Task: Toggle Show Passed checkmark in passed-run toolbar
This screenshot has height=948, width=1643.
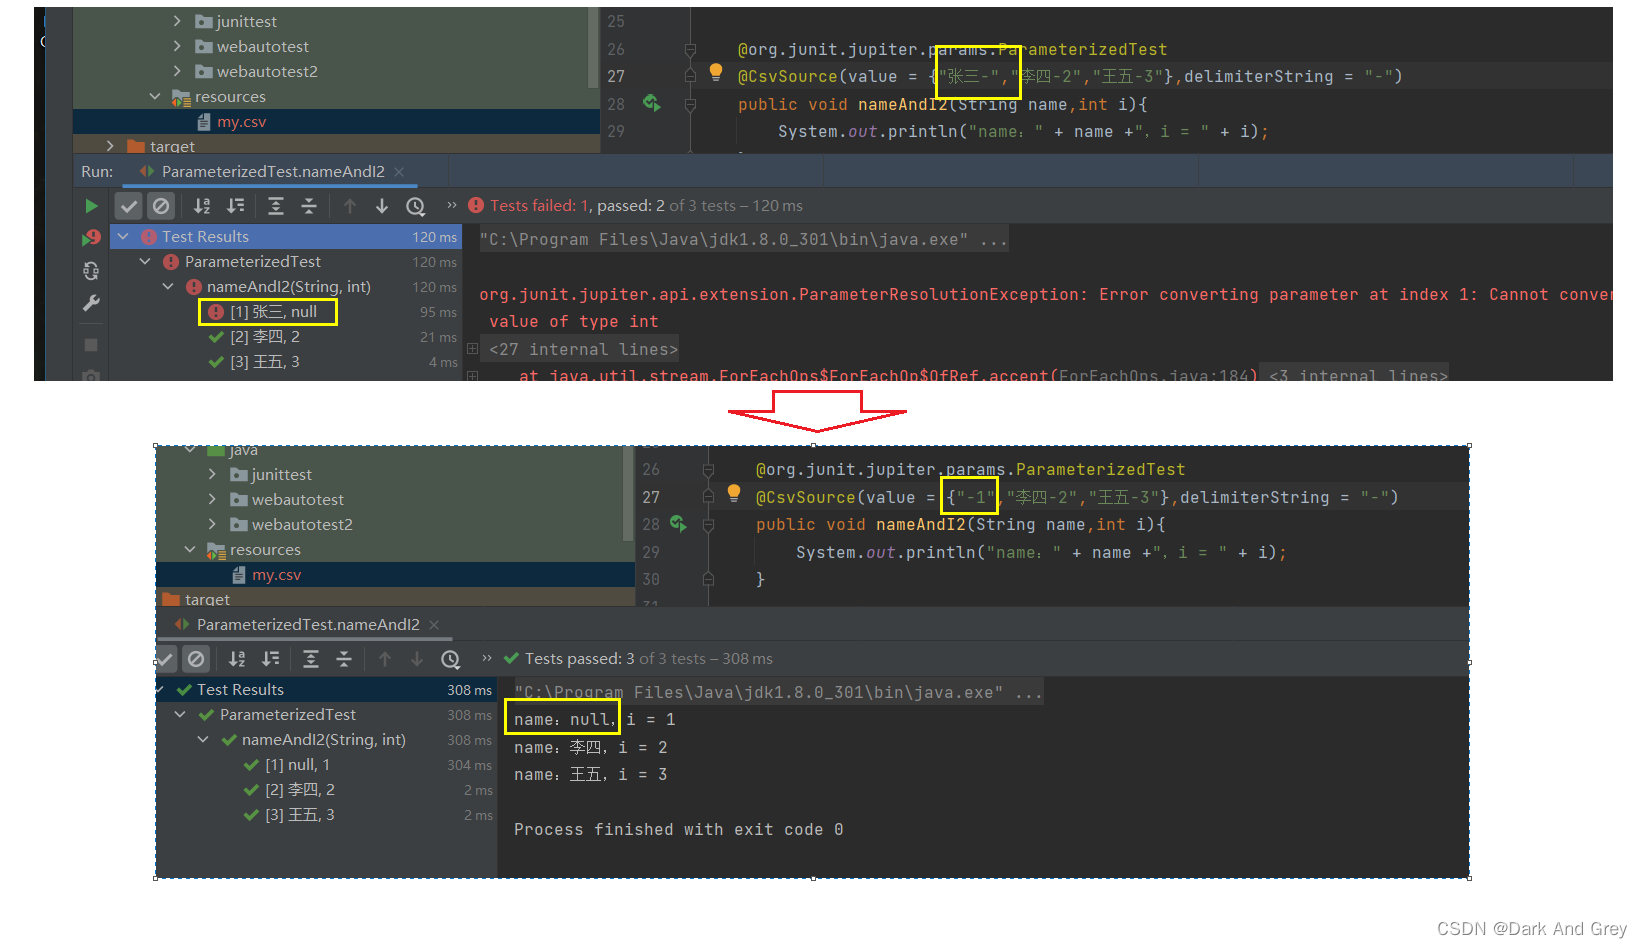Action: coord(166,659)
